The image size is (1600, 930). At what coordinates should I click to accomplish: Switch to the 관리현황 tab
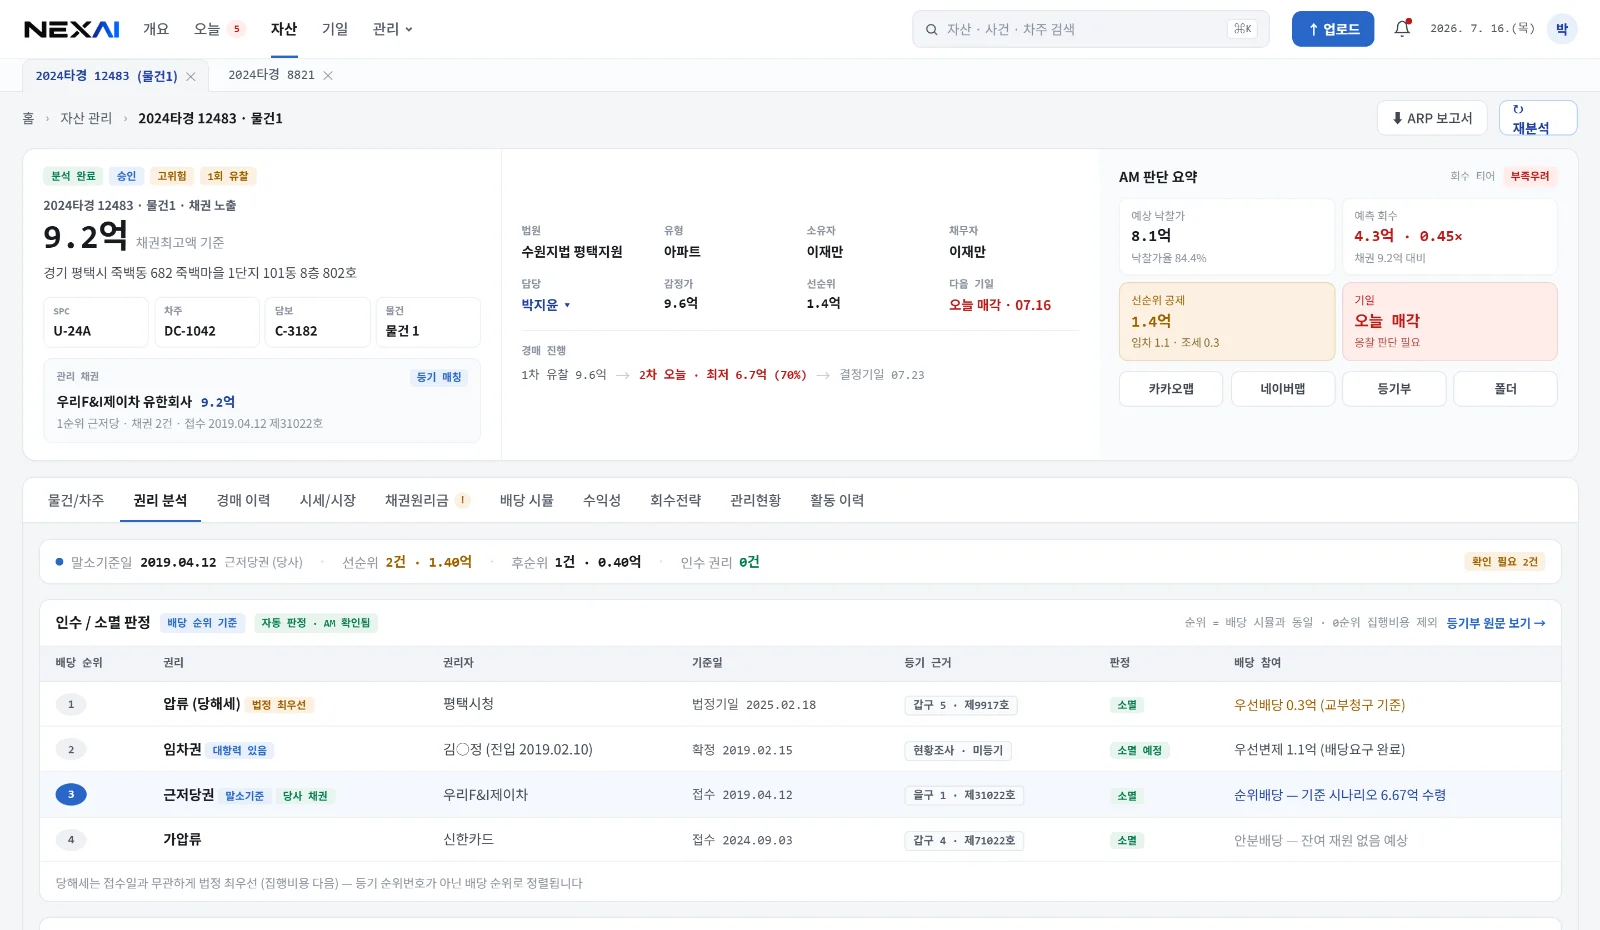(x=756, y=500)
